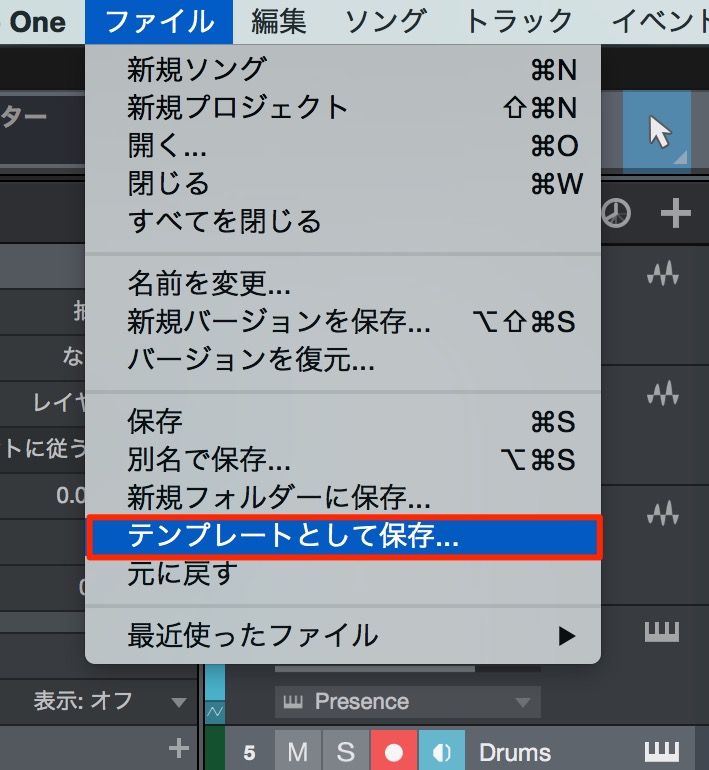The width and height of the screenshot is (709, 770).
Task: Select the Arrow tool
Action: click(657, 131)
